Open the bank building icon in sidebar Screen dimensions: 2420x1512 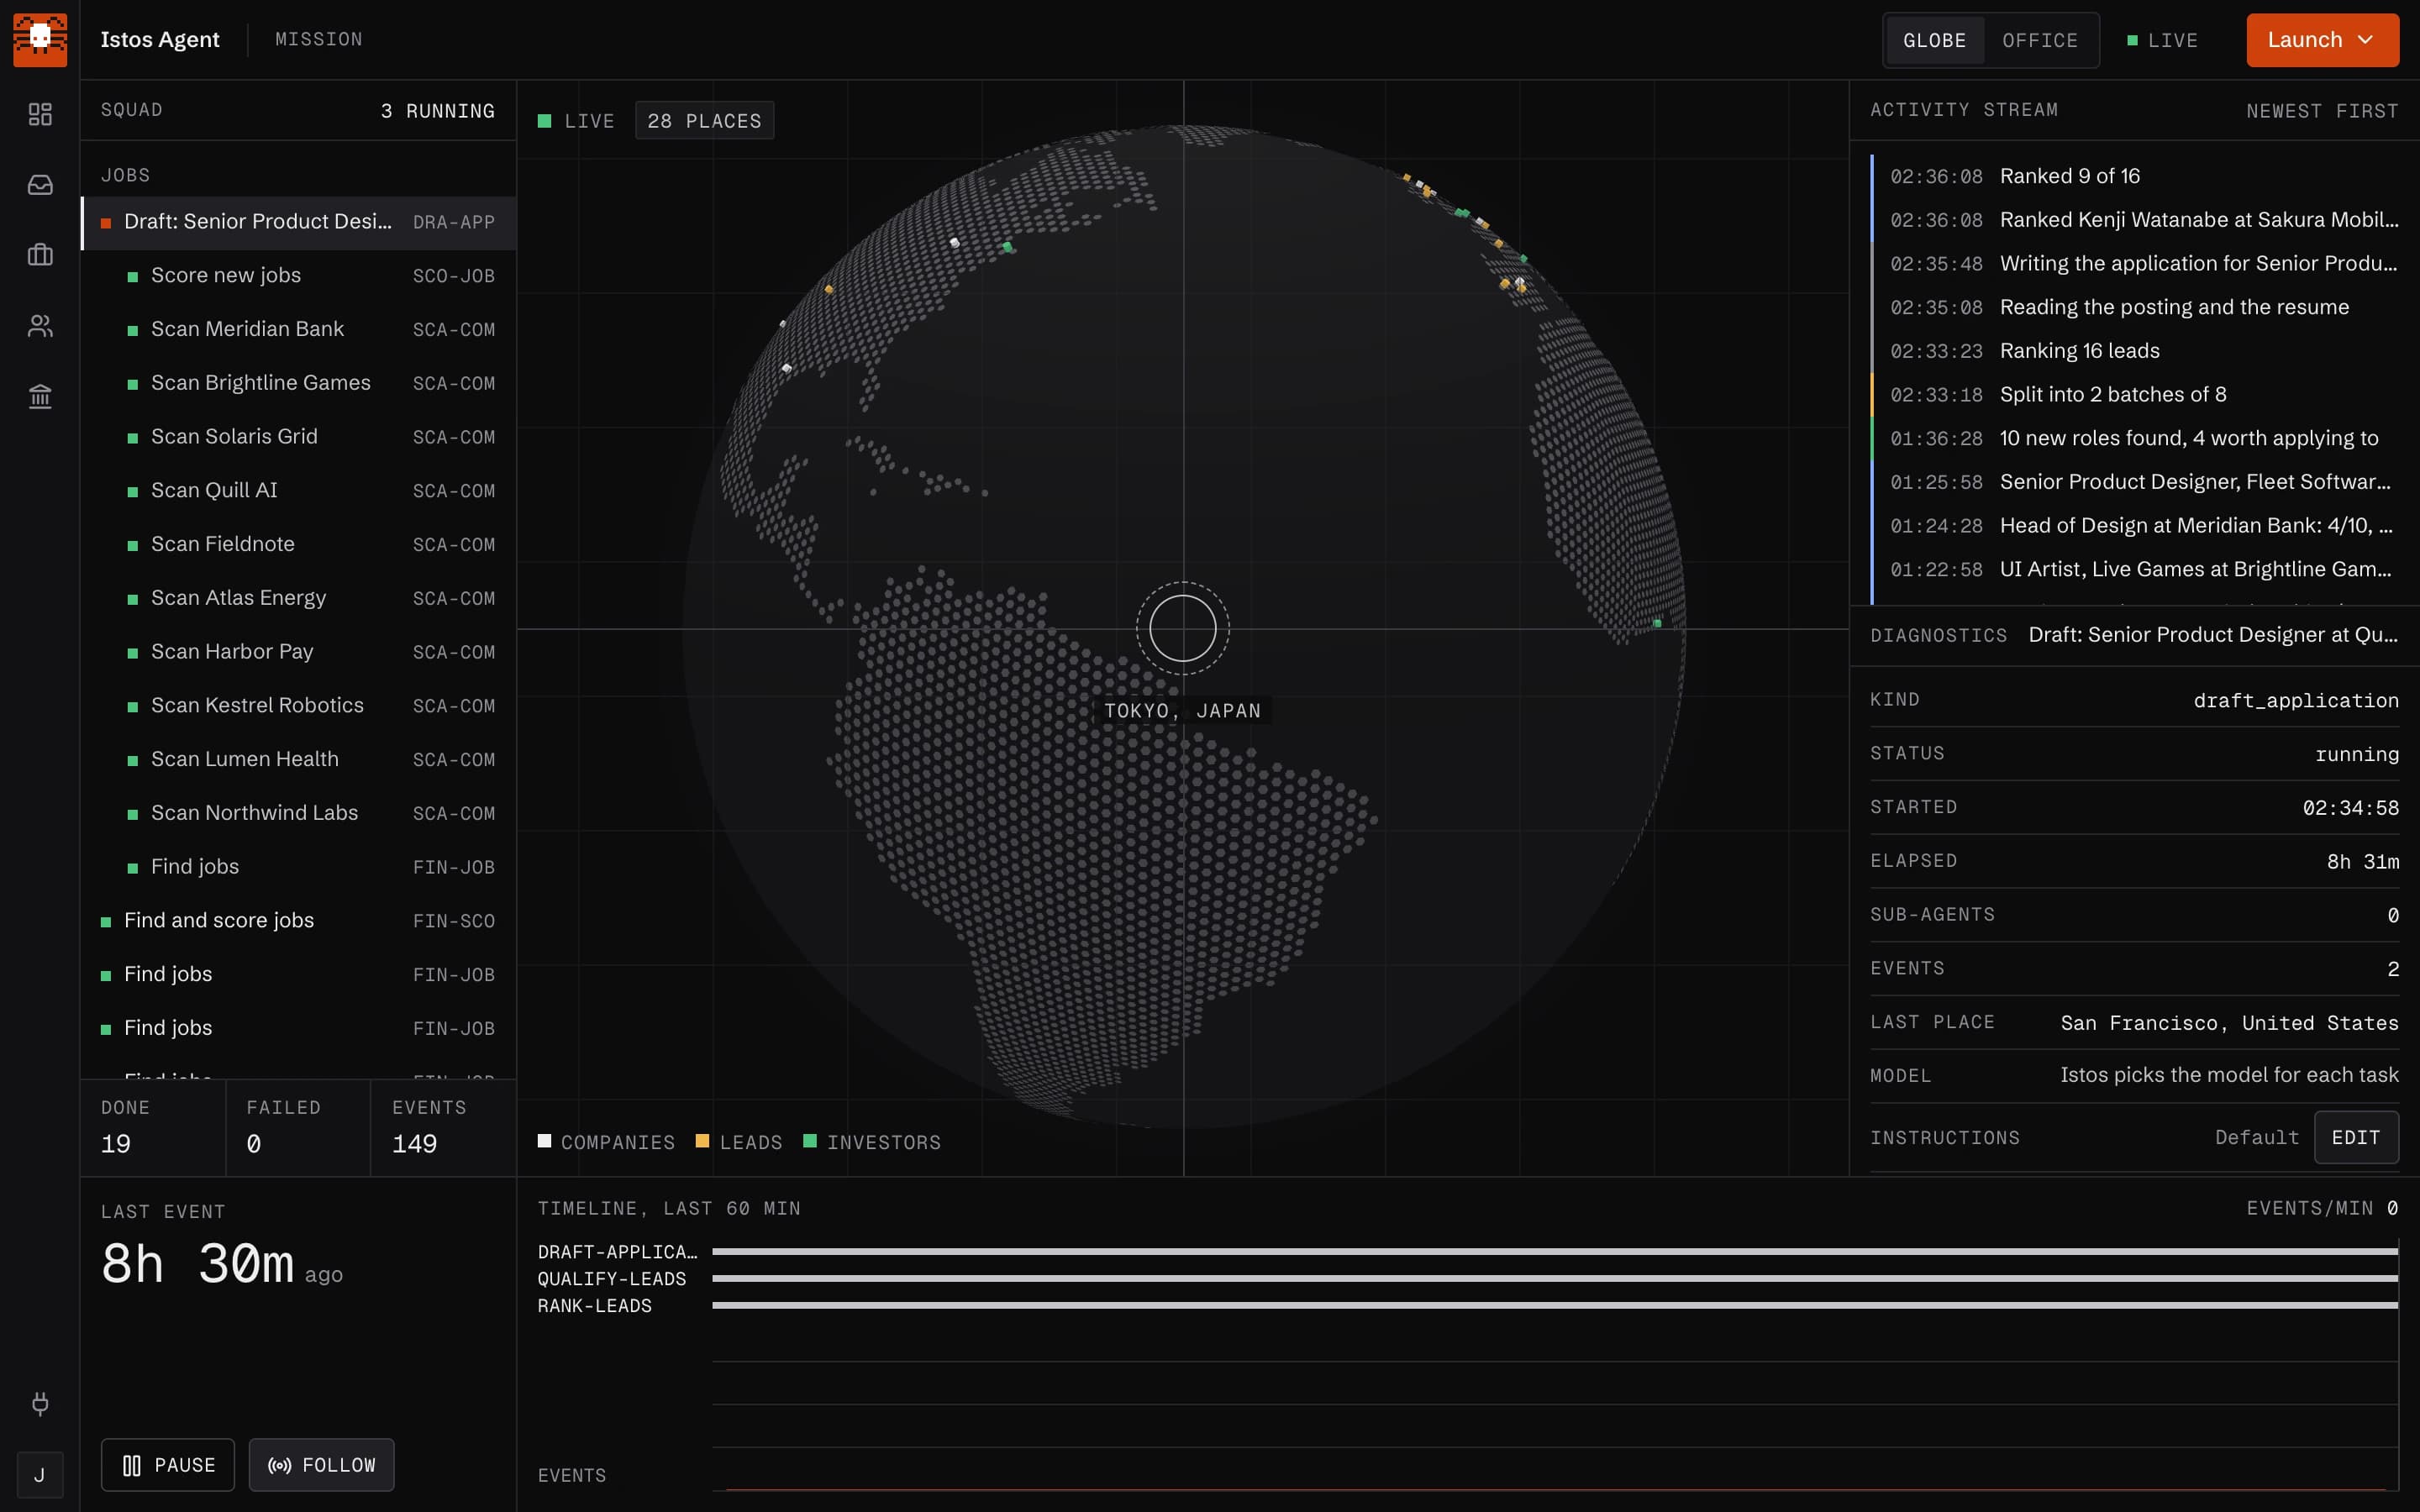40,397
